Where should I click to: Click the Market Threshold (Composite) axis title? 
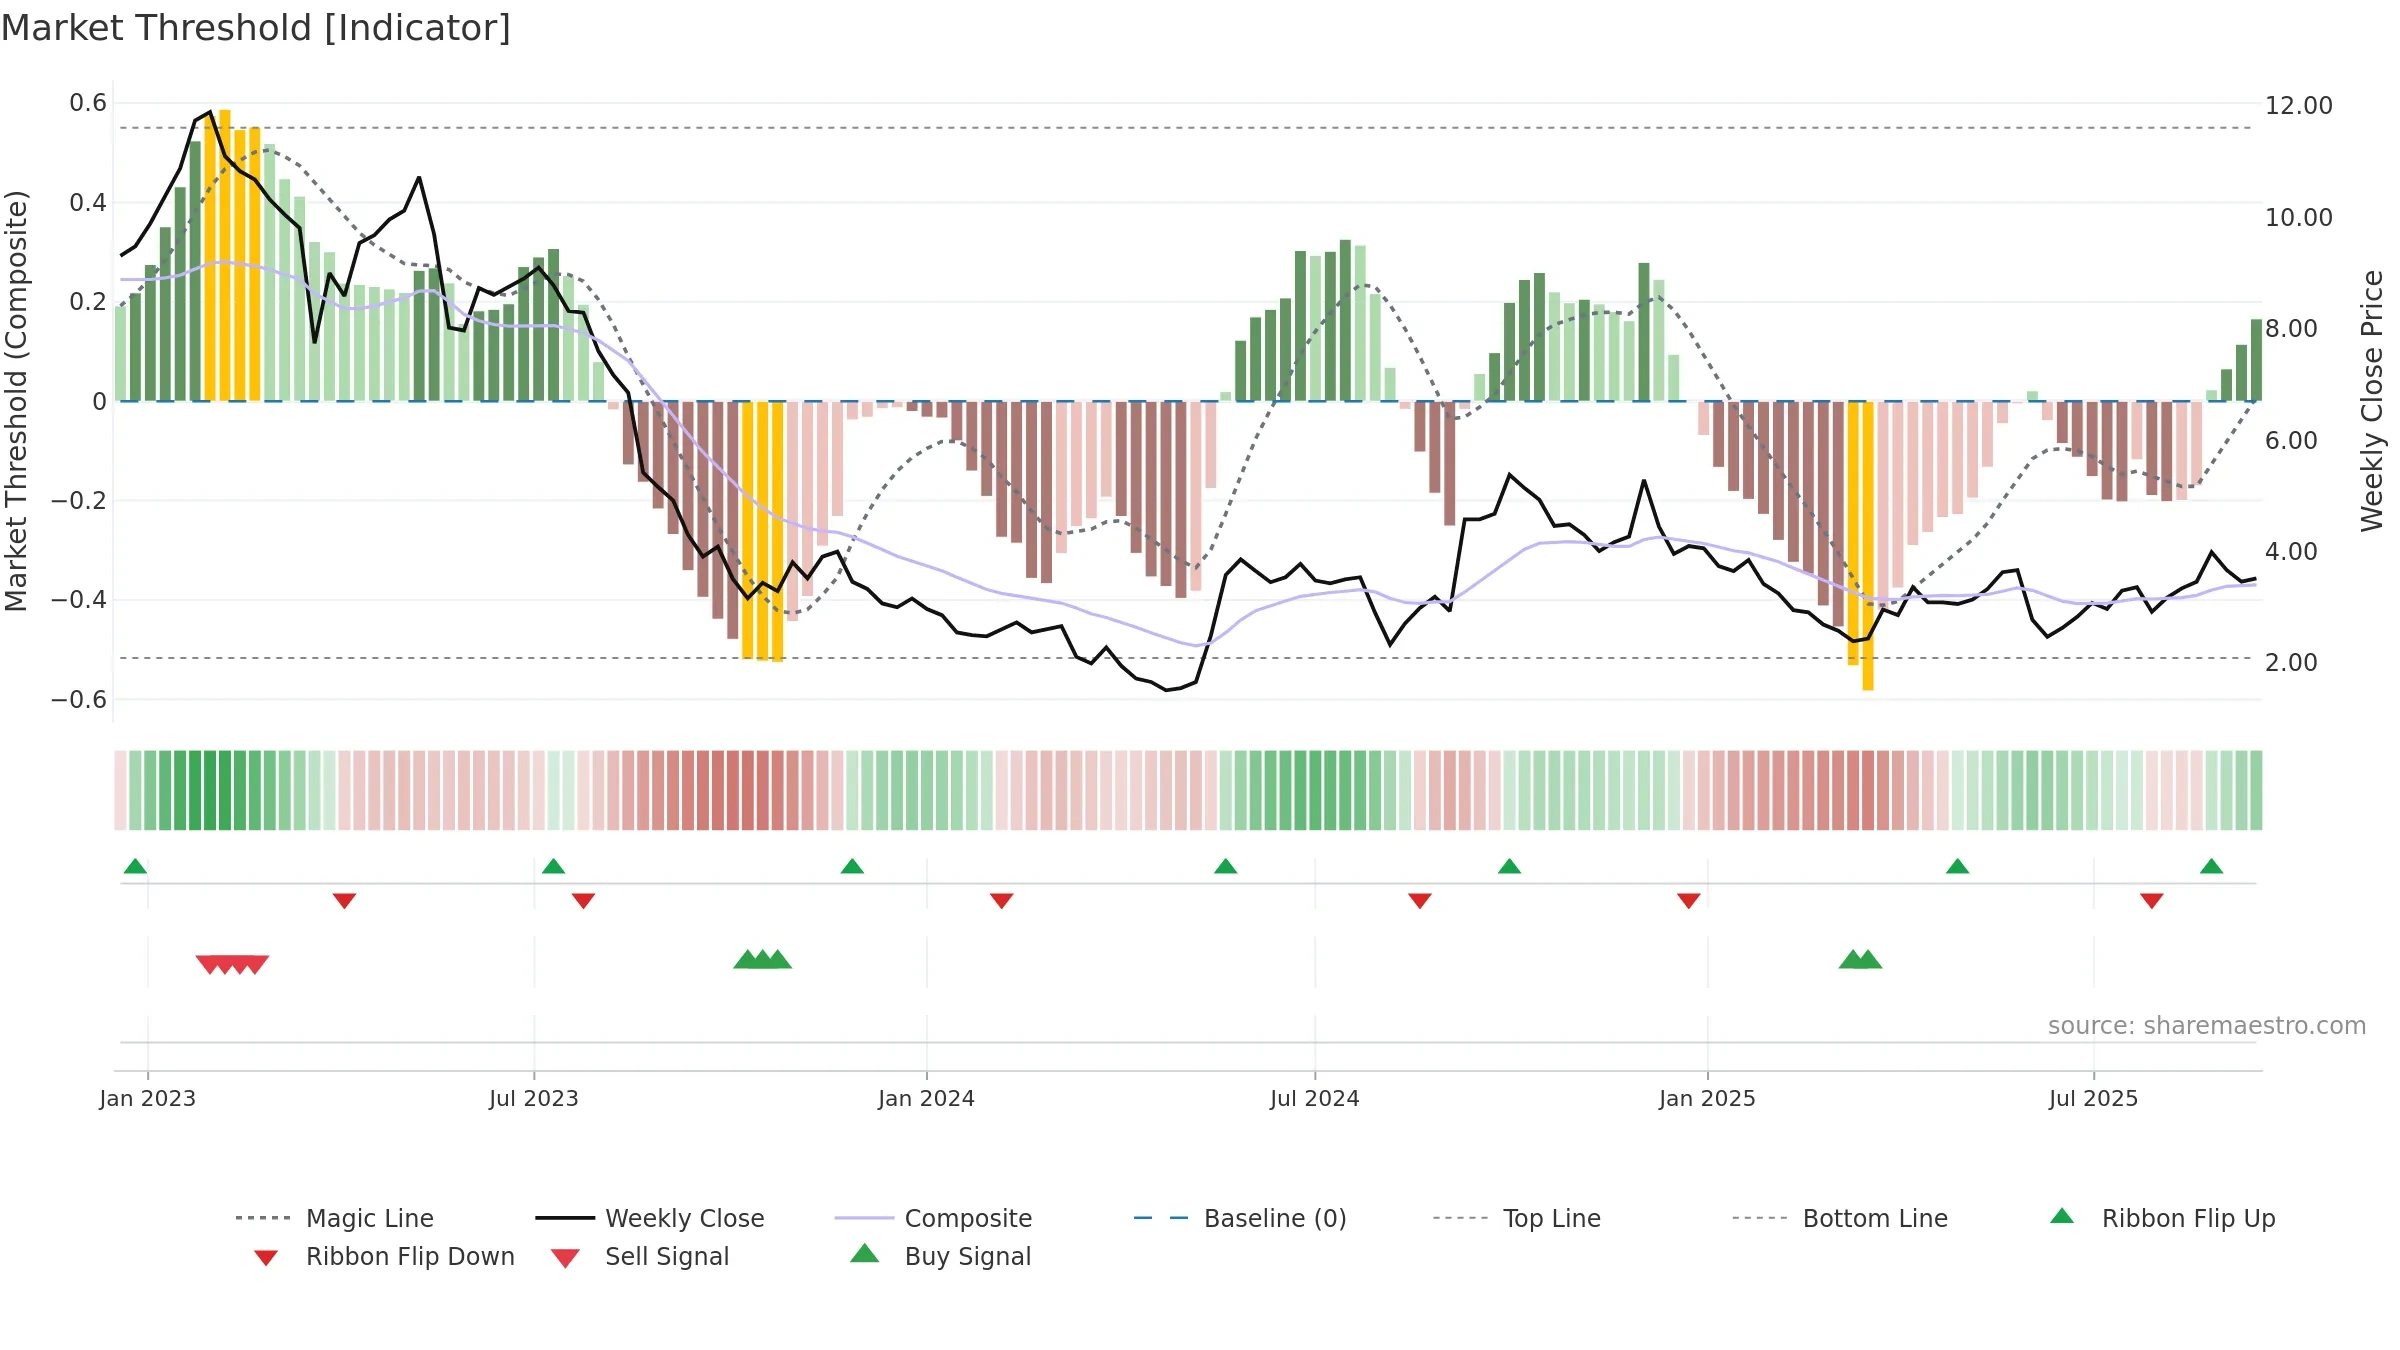click(16, 401)
